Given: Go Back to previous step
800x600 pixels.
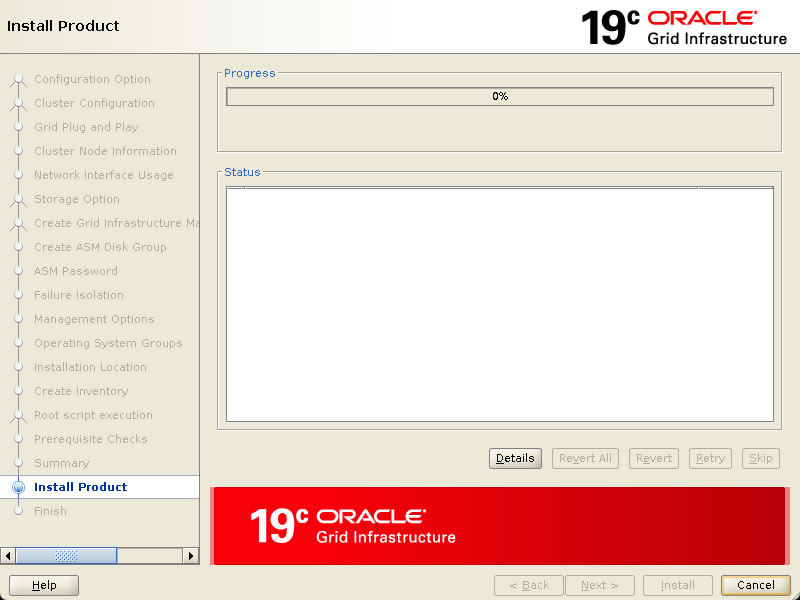Looking at the screenshot, I should point(529,585).
